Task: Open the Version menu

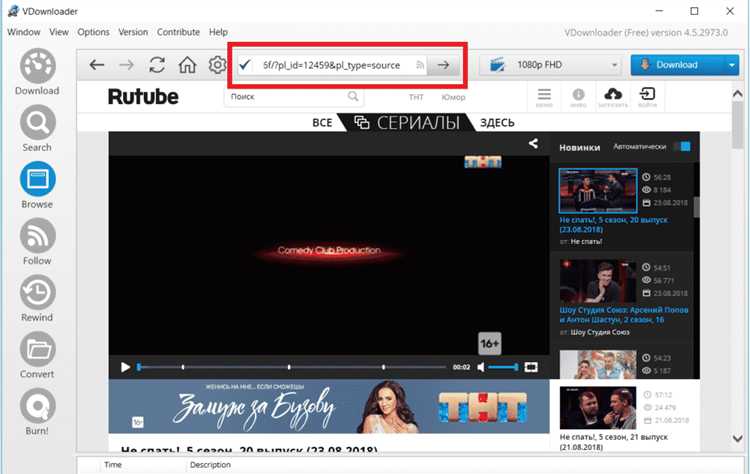Action: click(x=133, y=32)
